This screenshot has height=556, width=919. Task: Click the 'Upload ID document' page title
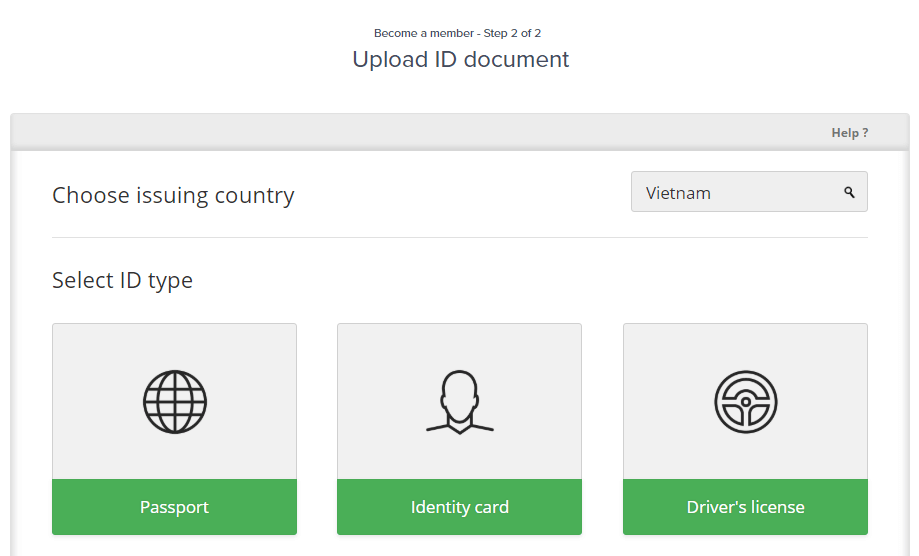pyautogui.click(x=461, y=59)
